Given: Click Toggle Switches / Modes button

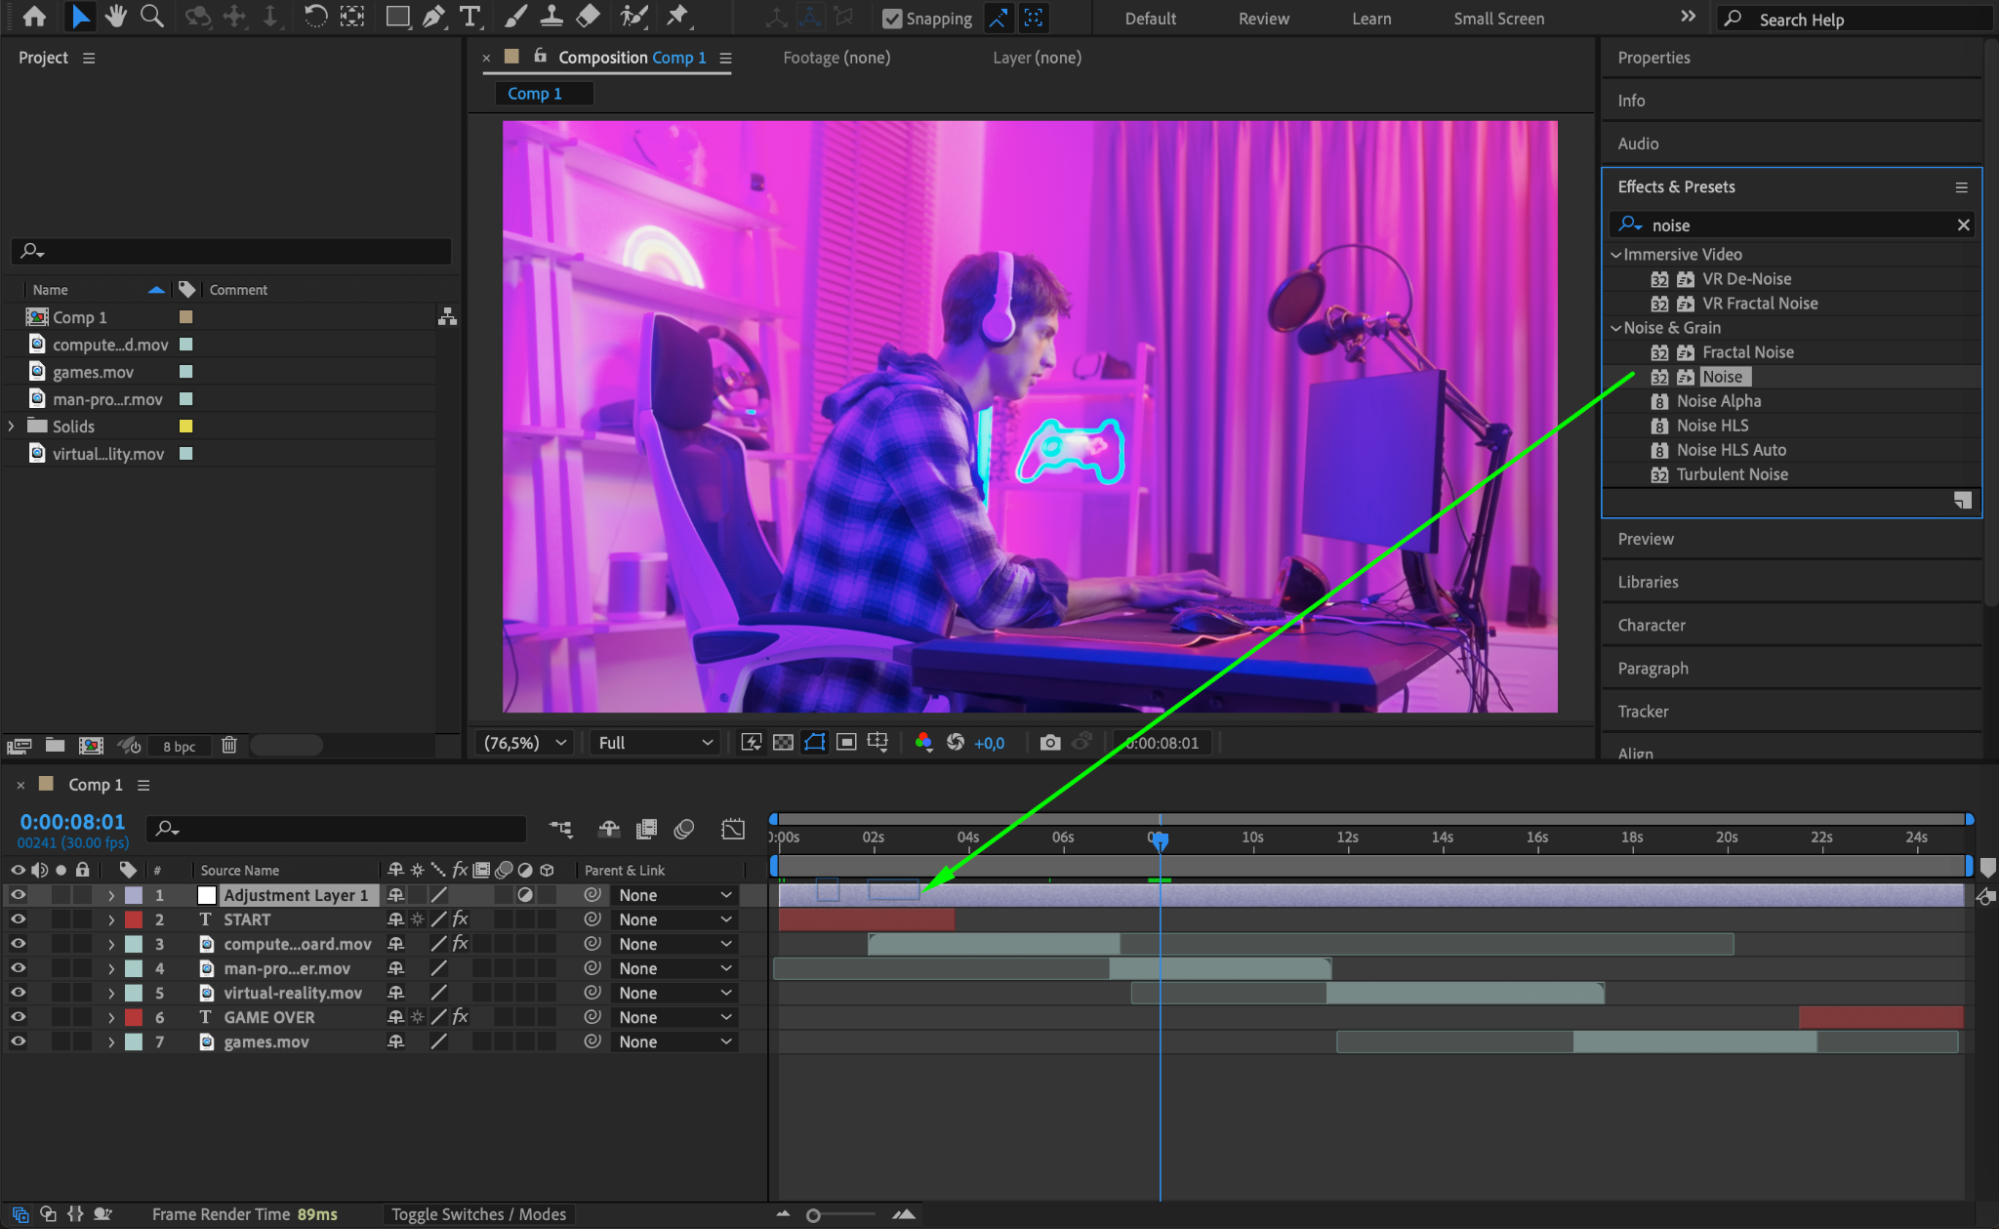Looking at the screenshot, I should click(478, 1214).
